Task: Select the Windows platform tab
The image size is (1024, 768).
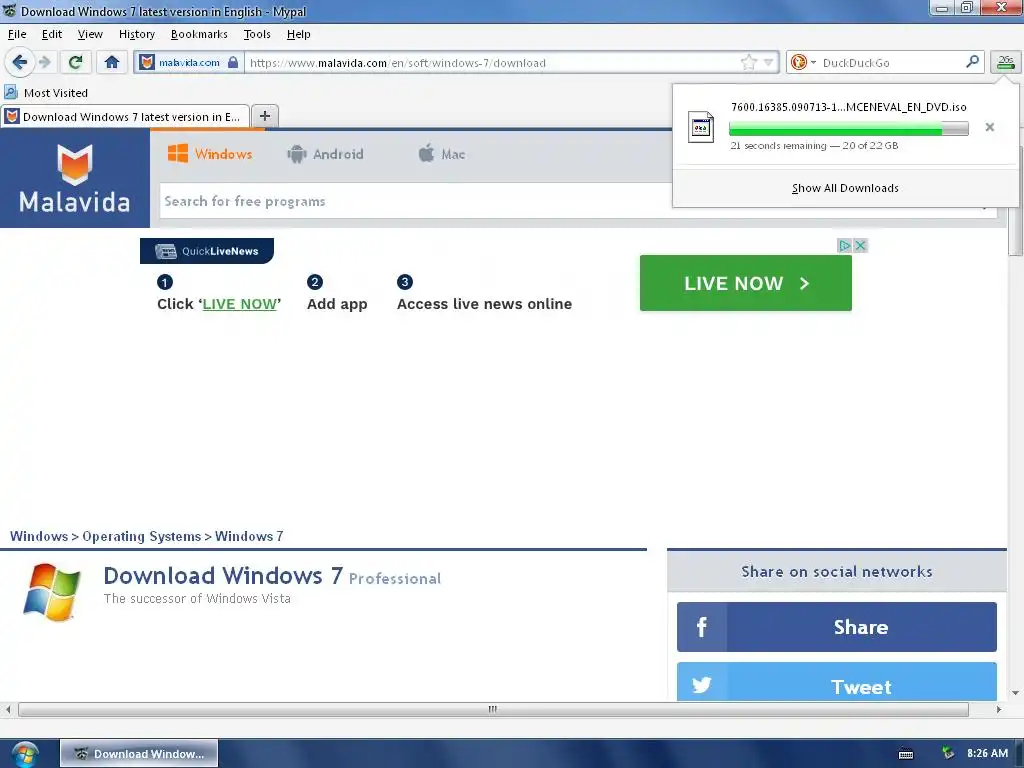Action: click(x=210, y=154)
